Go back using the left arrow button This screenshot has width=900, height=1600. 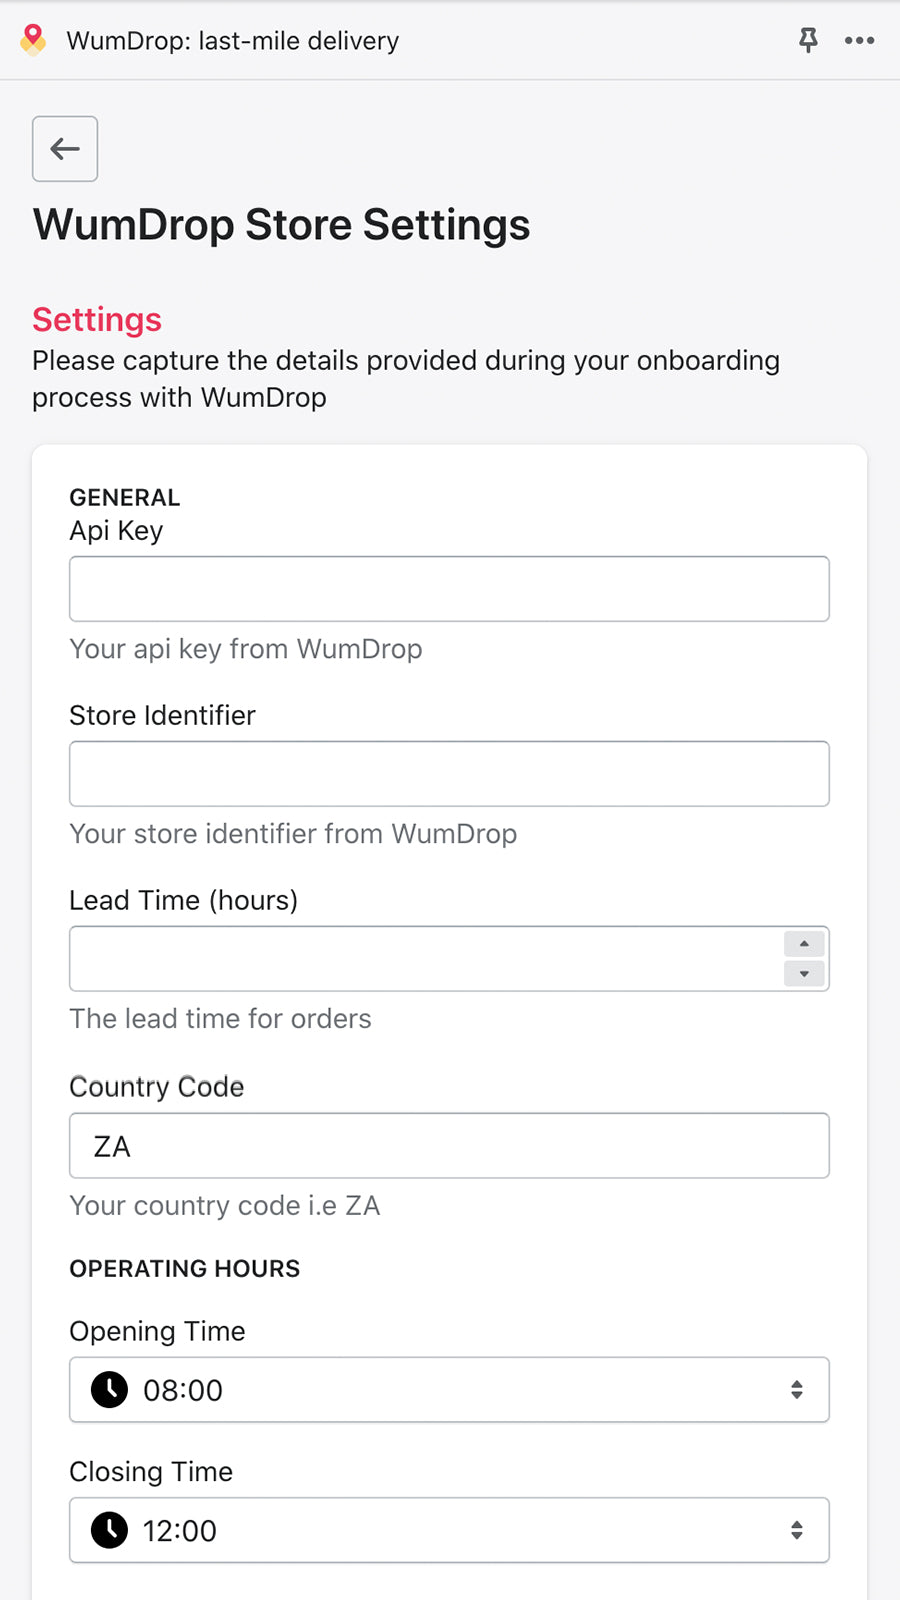(65, 149)
